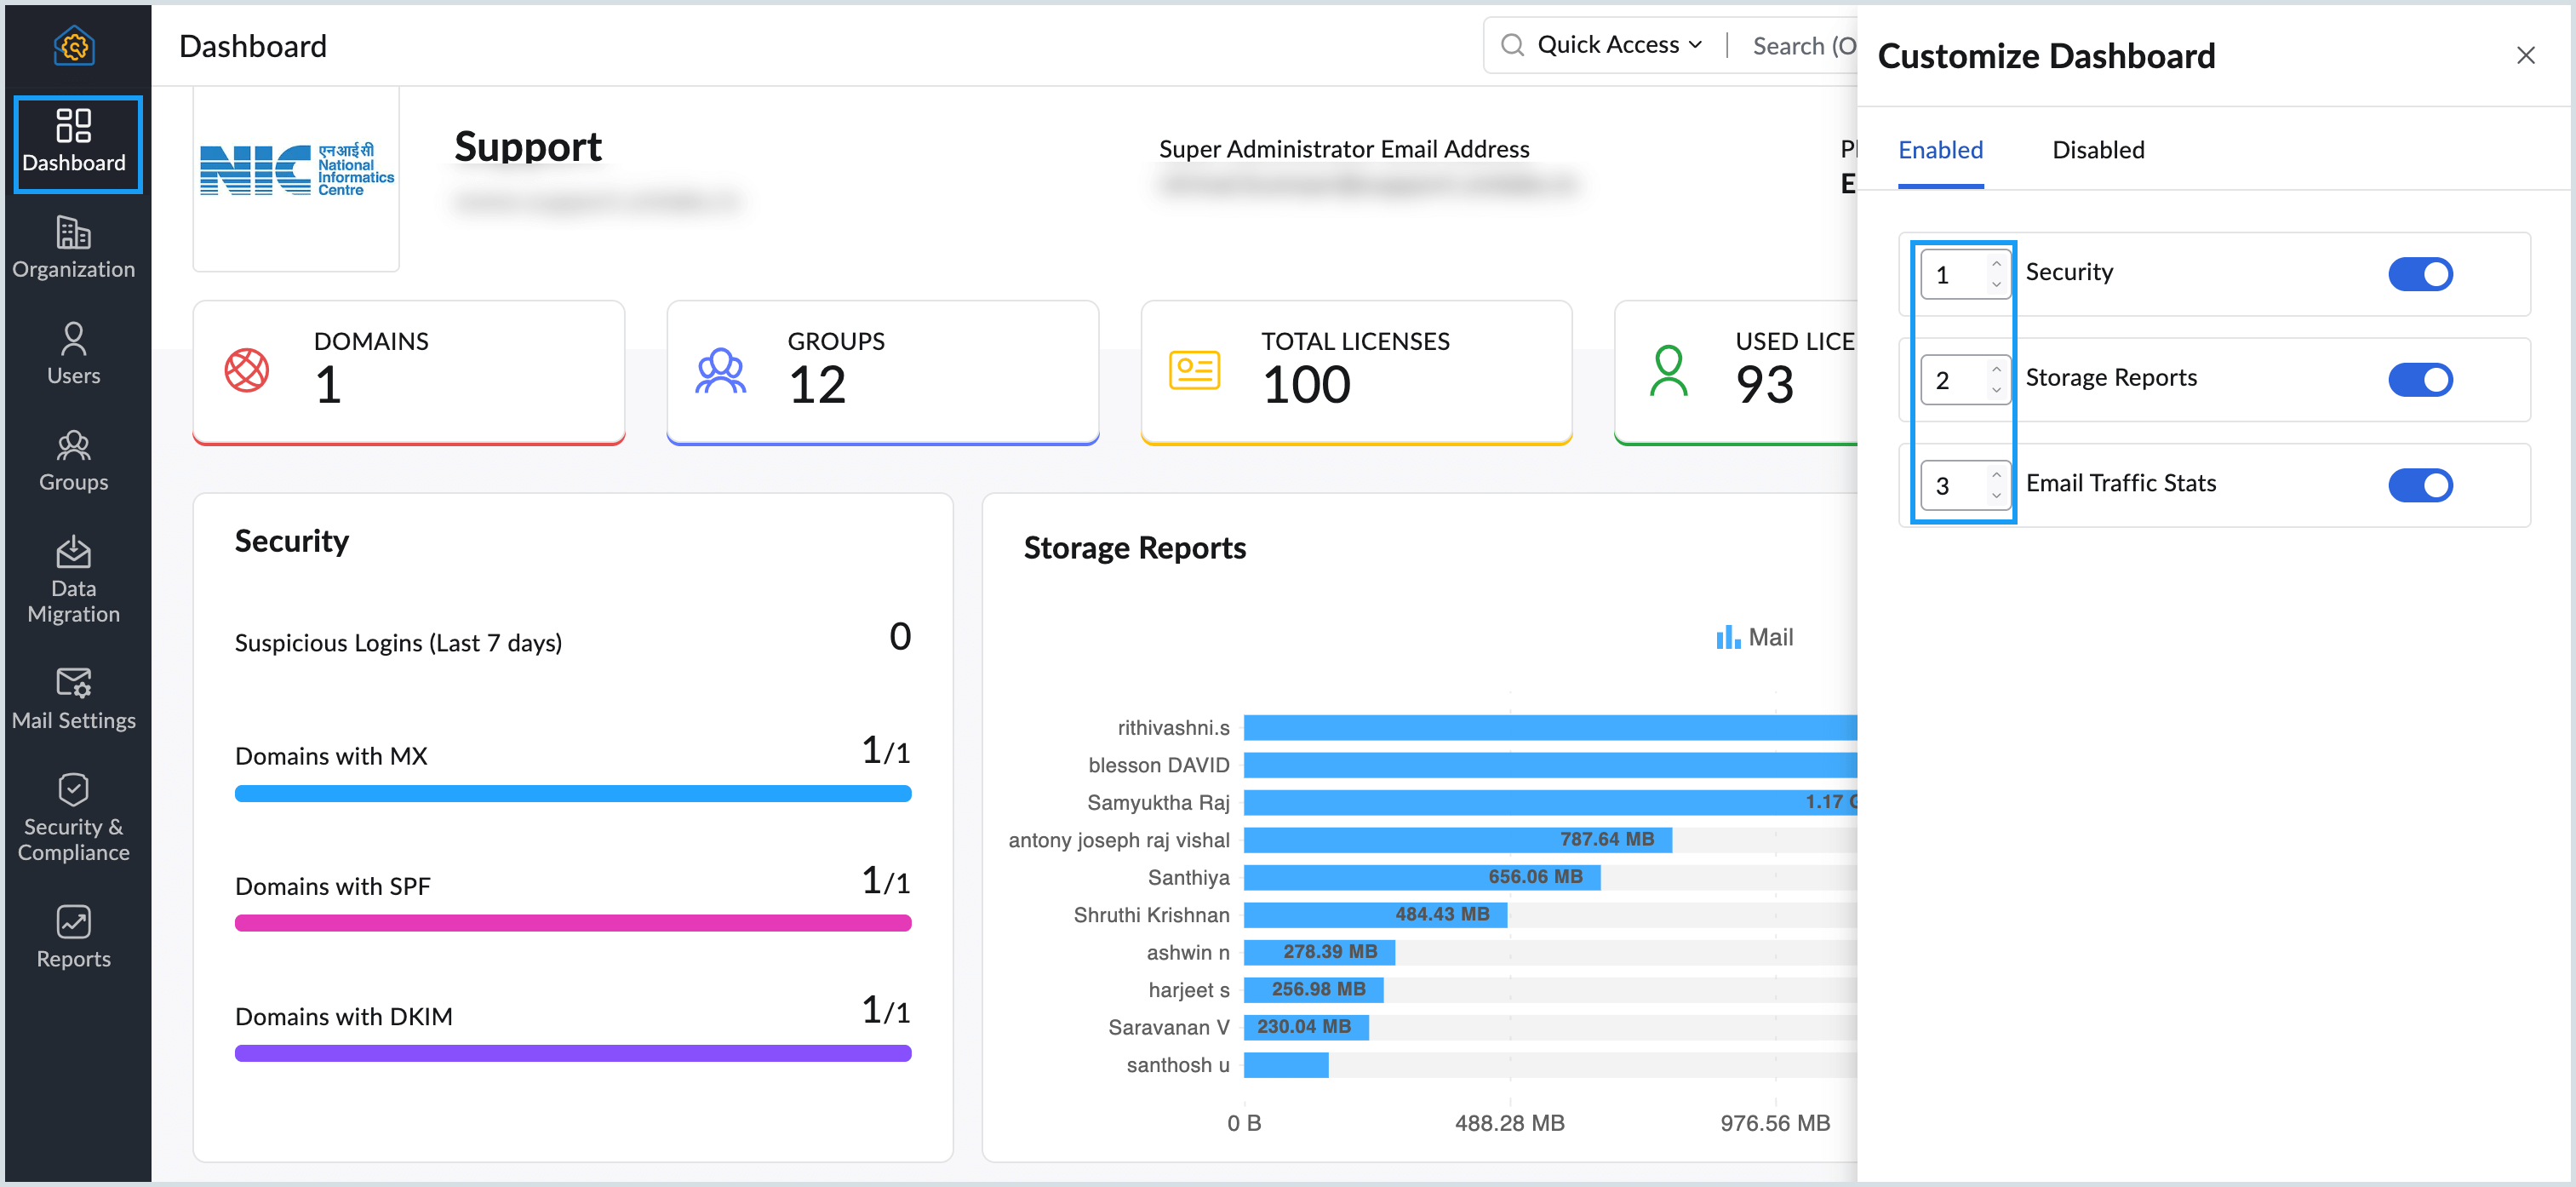
Task: Open Reports sidebar icon
Action: coord(73,936)
